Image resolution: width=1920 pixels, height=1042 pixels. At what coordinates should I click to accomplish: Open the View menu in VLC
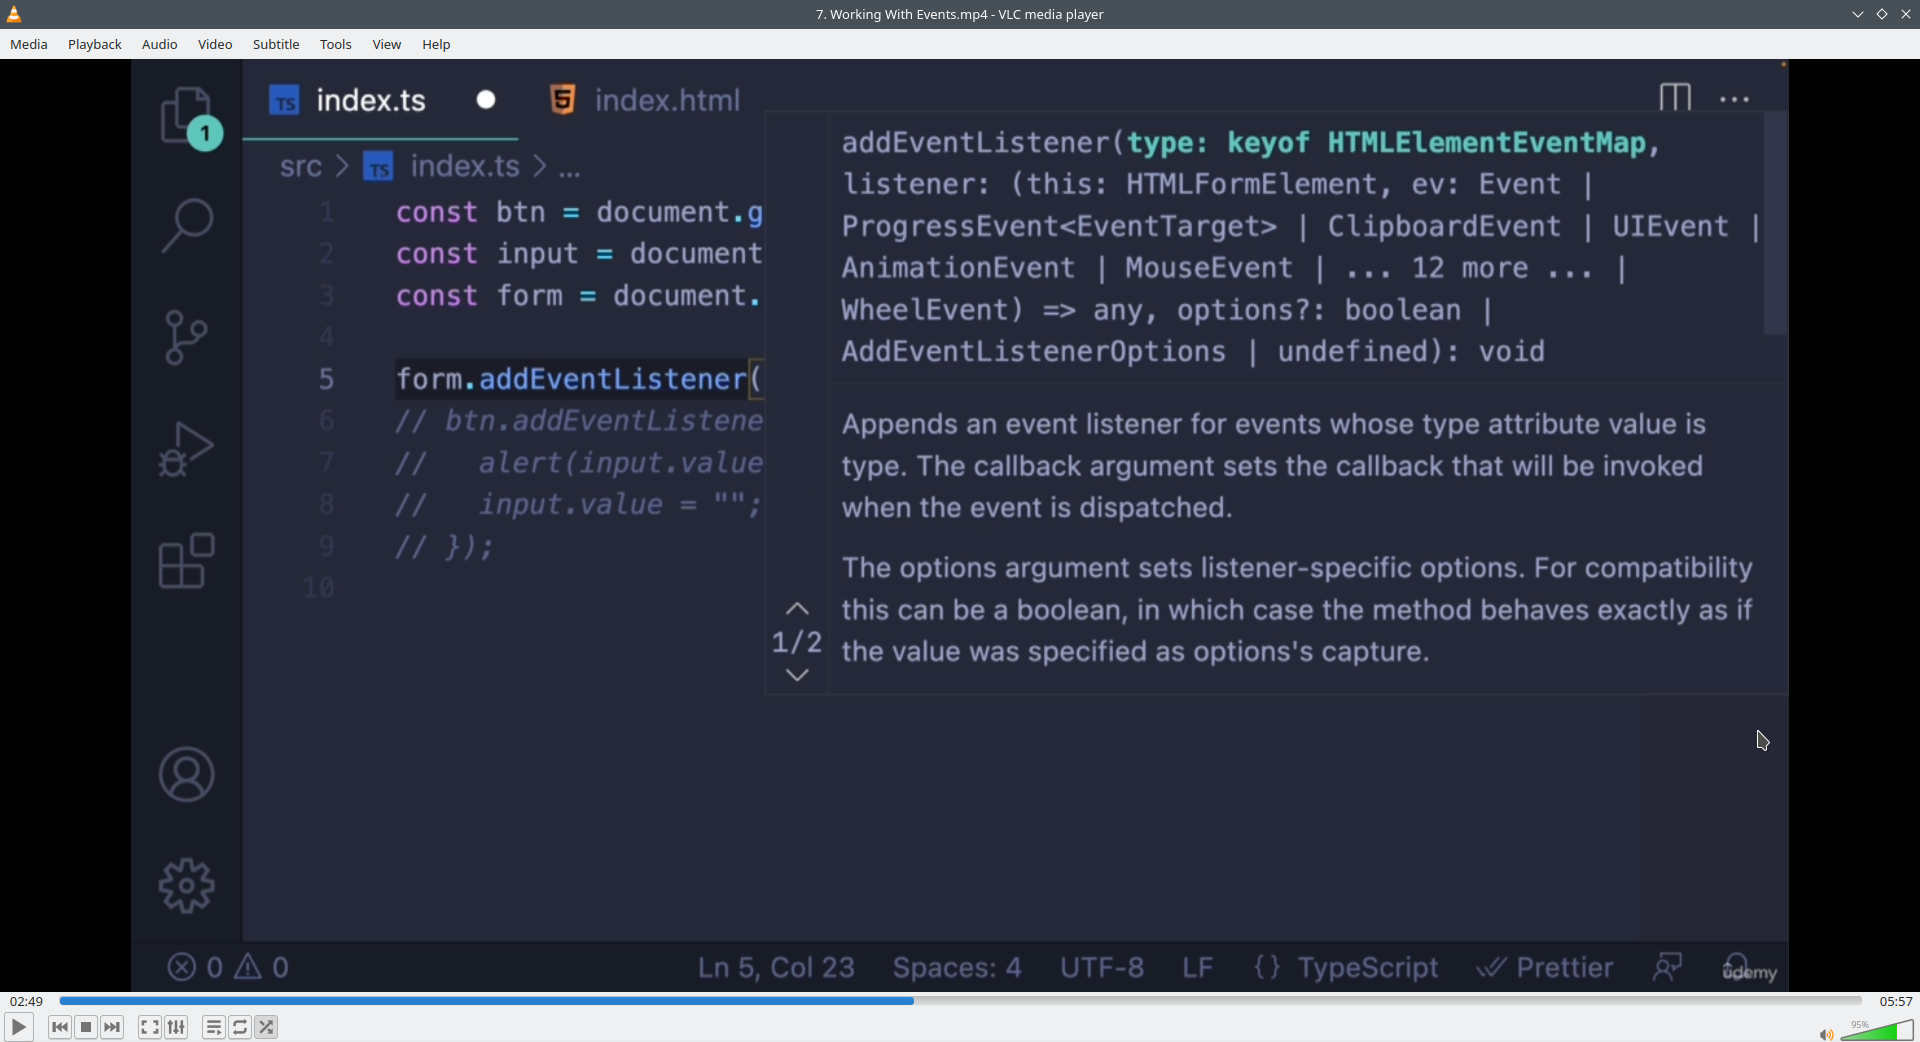pos(387,44)
